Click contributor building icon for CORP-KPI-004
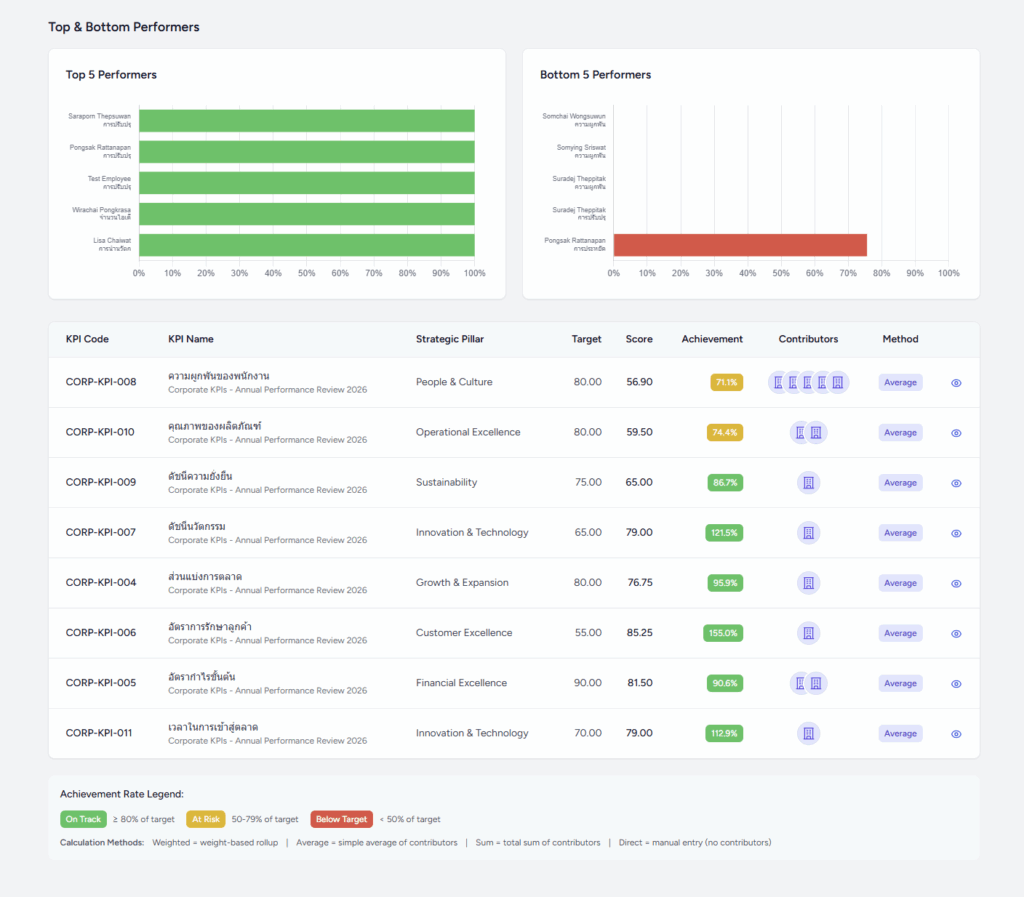This screenshot has width=1024, height=897. [x=808, y=583]
